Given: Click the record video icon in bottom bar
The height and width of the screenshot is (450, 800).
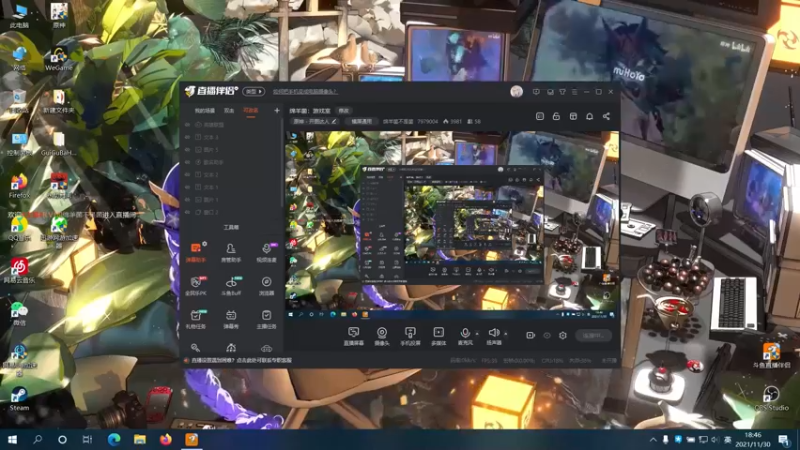Looking at the screenshot, I should [x=531, y=335].
